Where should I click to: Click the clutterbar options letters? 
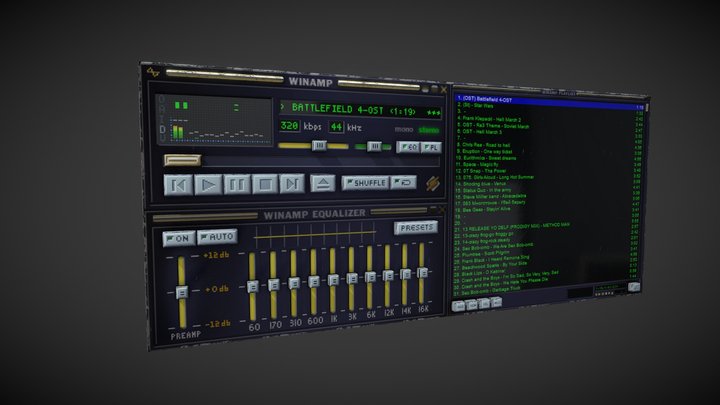(x=162, y=120)
